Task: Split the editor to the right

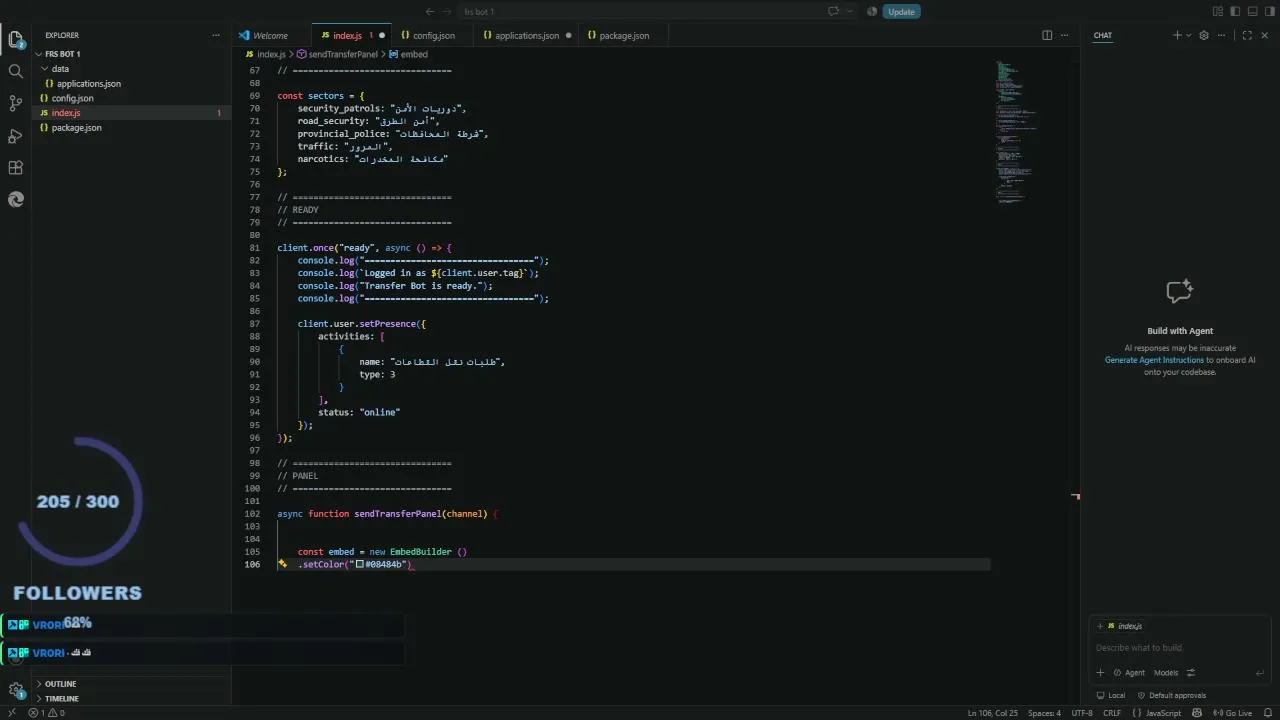Action: tap(1047, 35)
